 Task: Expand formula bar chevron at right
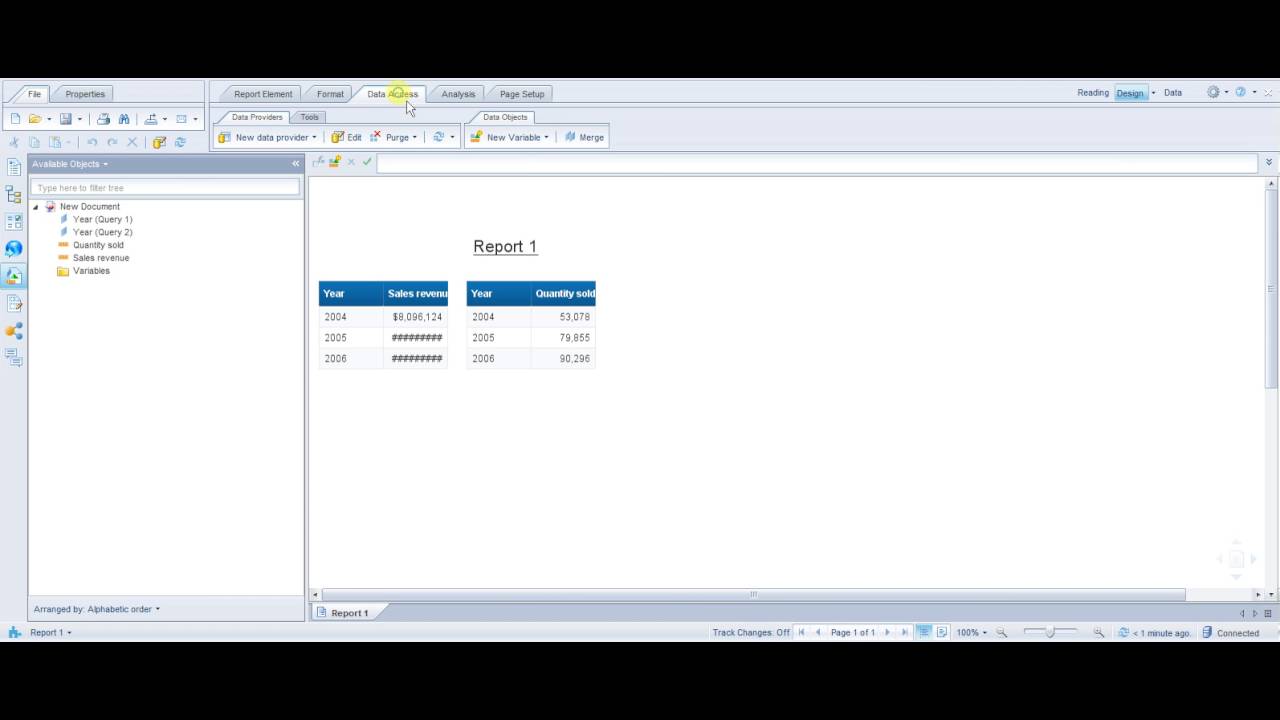pos(1269,162)
